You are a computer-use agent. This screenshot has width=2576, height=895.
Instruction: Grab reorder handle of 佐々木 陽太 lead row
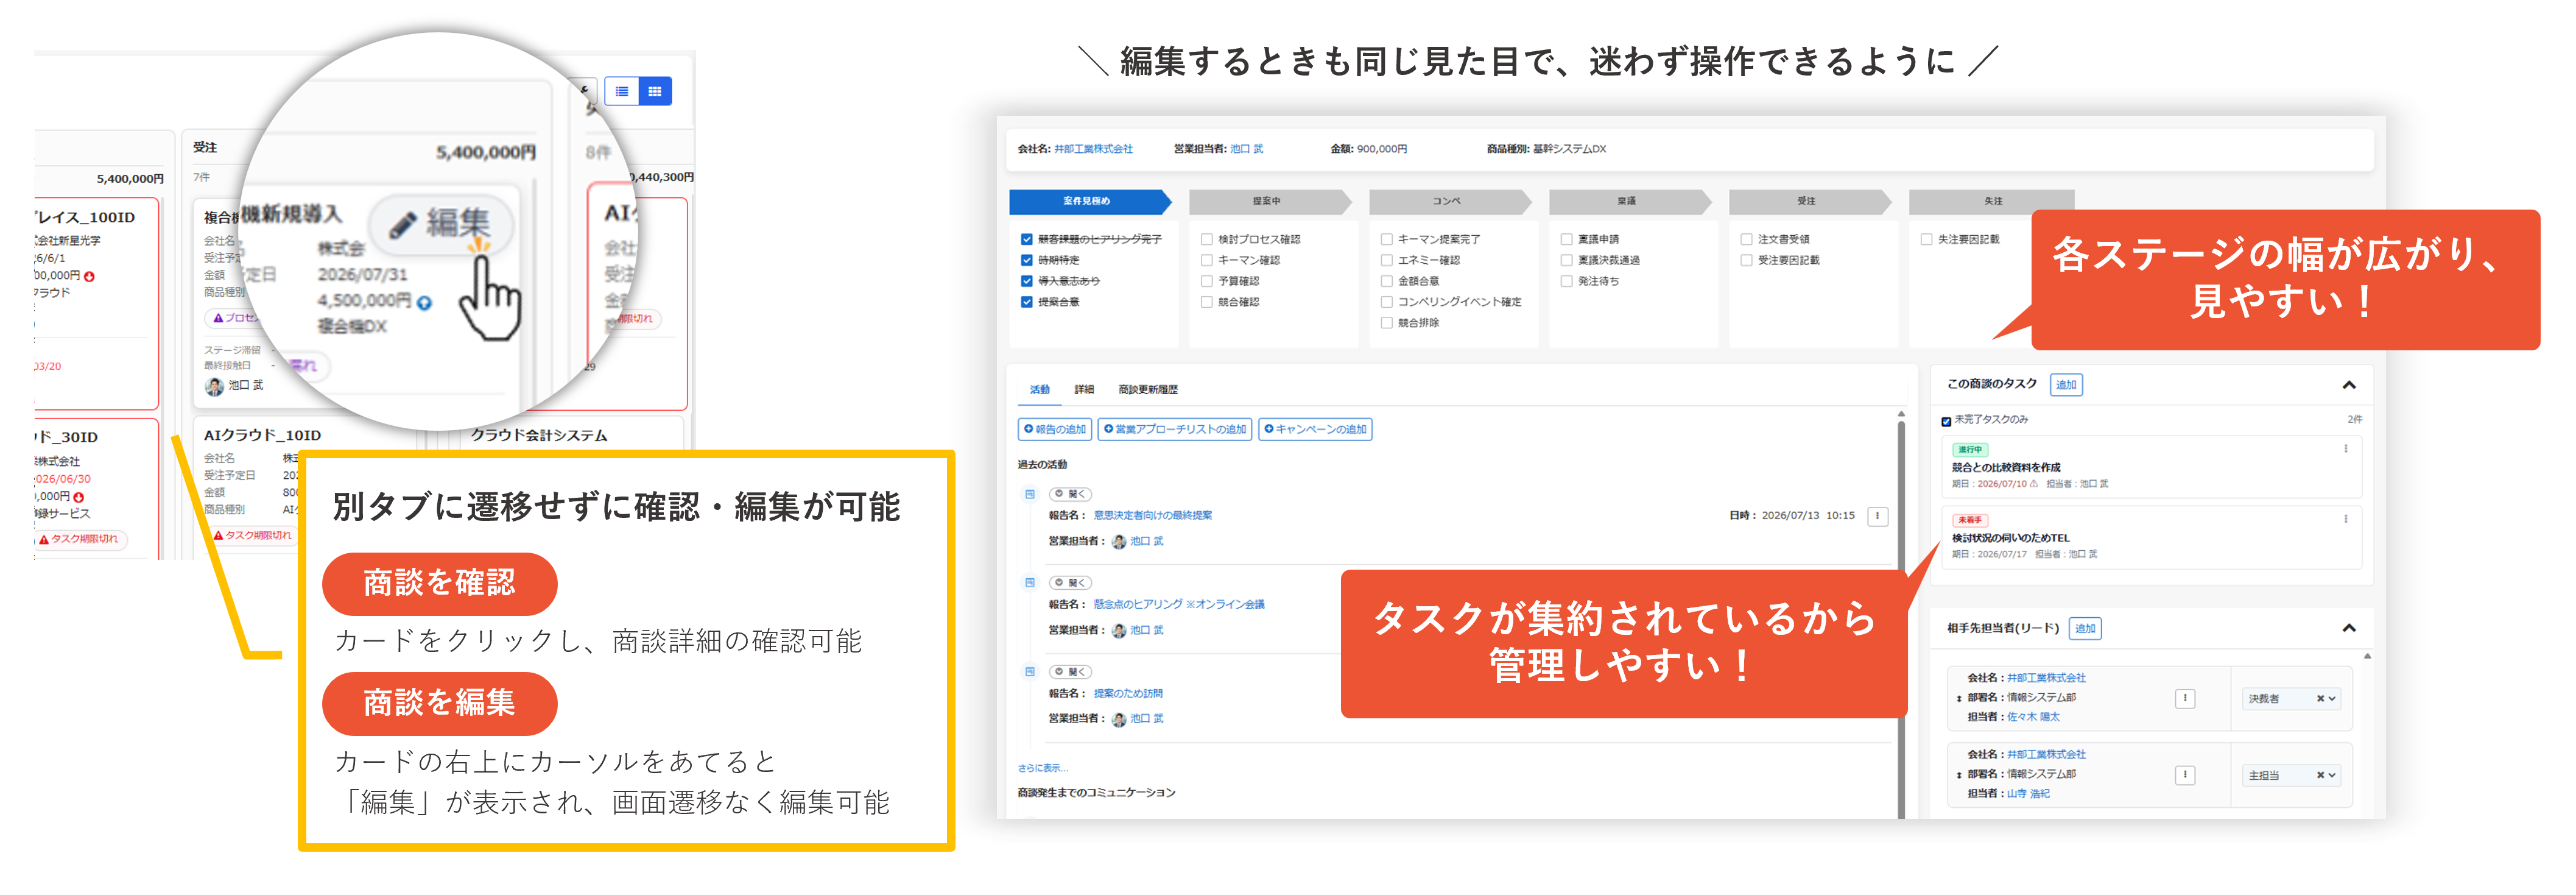(1958, 698)
